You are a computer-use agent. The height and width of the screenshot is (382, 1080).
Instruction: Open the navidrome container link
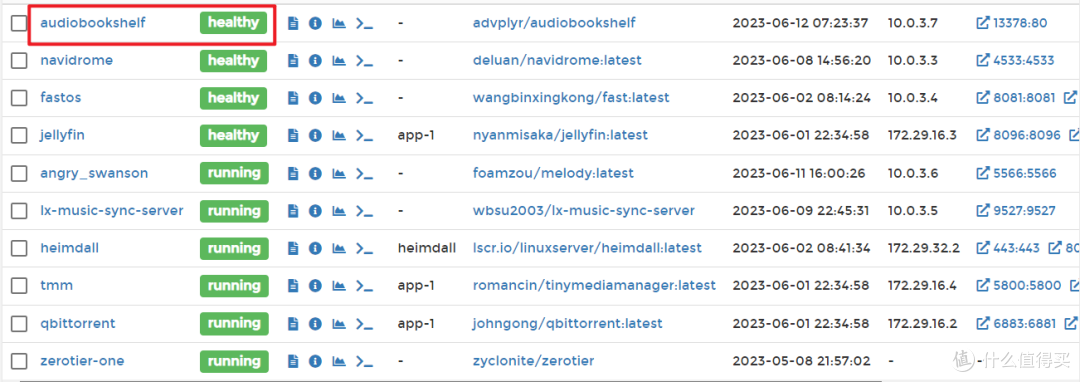click(76, 61)
